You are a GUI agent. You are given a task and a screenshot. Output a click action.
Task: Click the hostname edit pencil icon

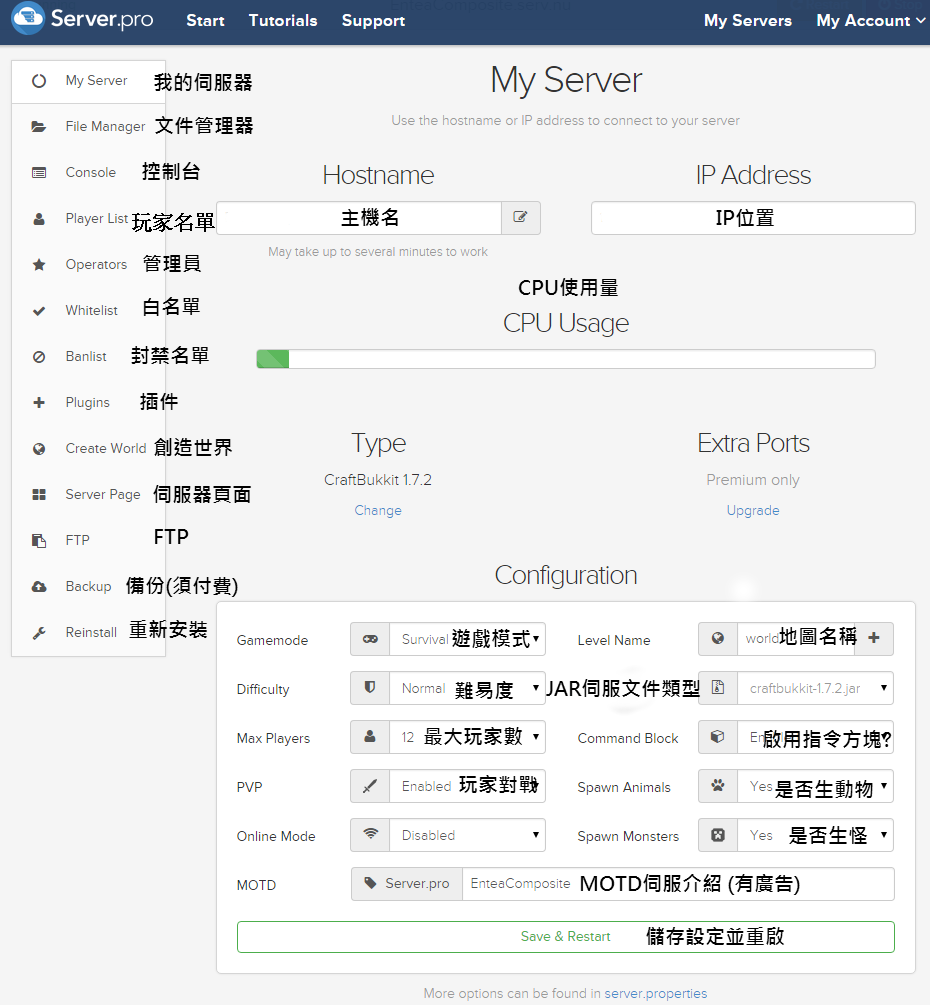coord(520,217)
